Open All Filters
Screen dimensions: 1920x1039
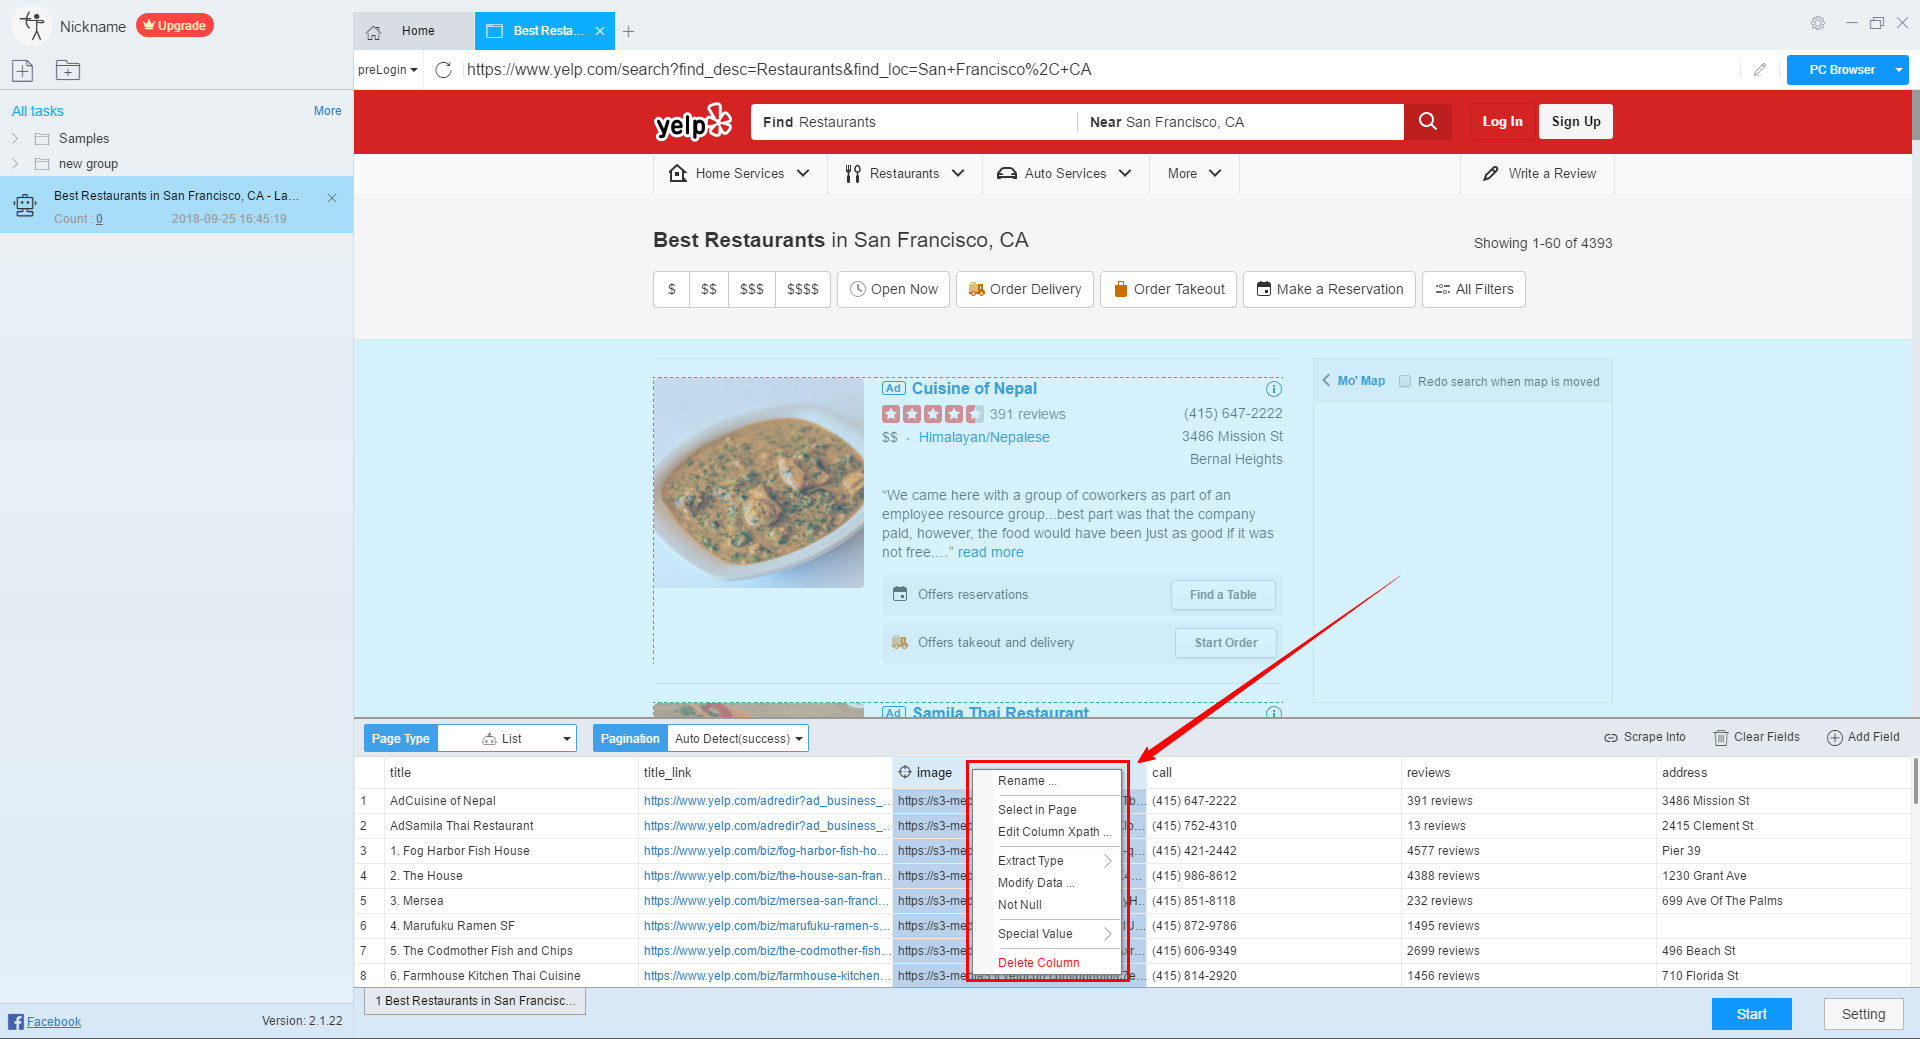[x=1474, y=289]
